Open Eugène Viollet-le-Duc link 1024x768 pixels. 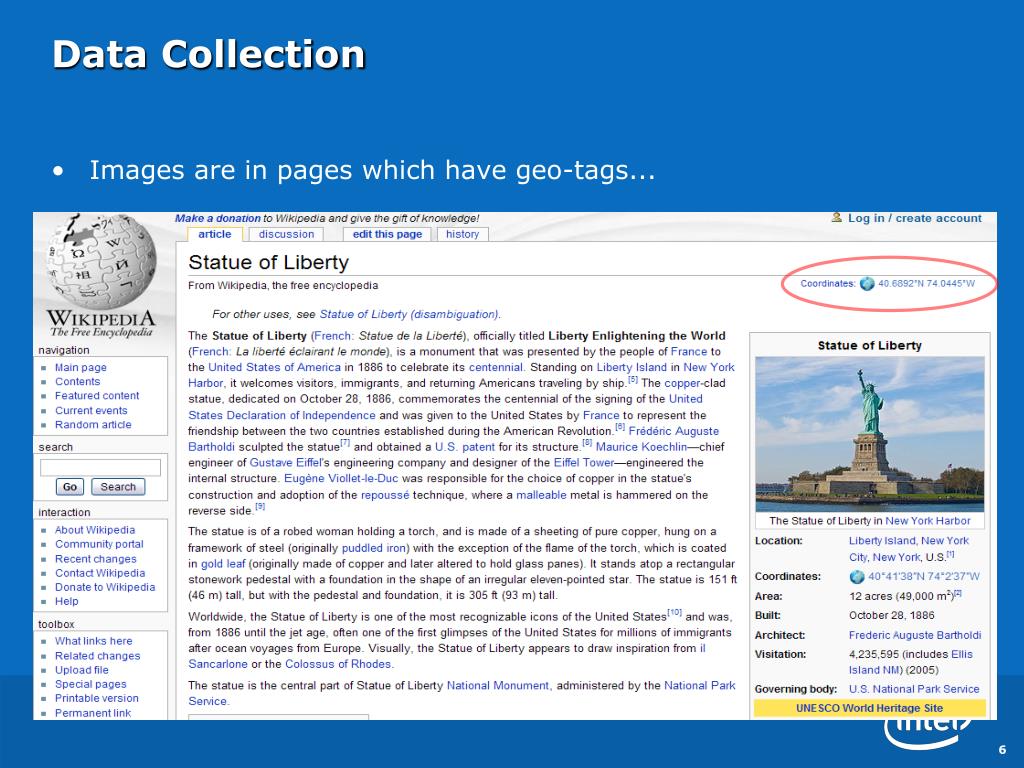[341, 478]
